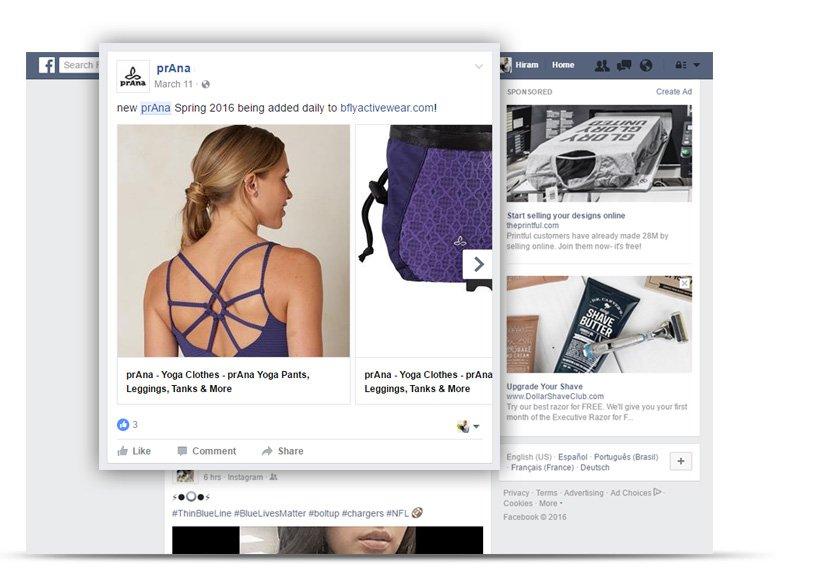This screenshot has height=574, width=822.
Task: Open the Upgrade Your Shave ad title
Action: pyautogui.click(x=545, y=386)
